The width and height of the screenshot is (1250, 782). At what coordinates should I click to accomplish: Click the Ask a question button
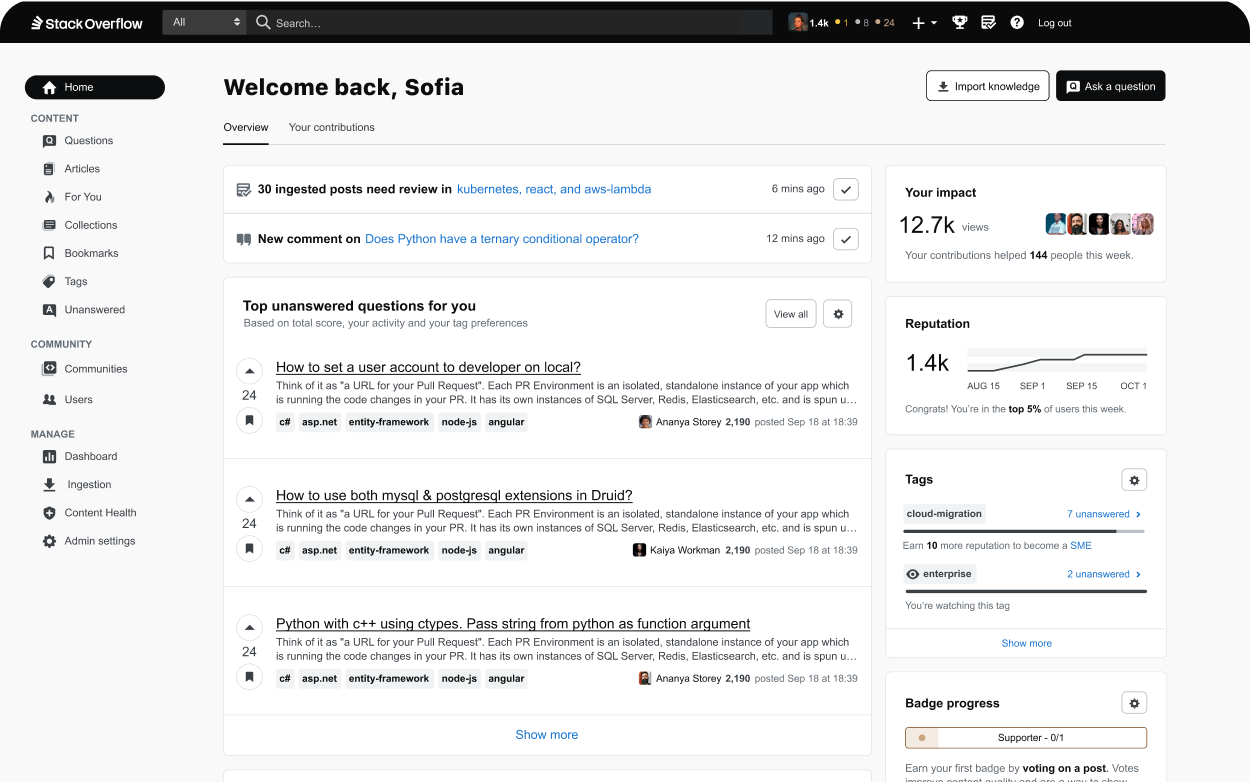coord(1110,86)
